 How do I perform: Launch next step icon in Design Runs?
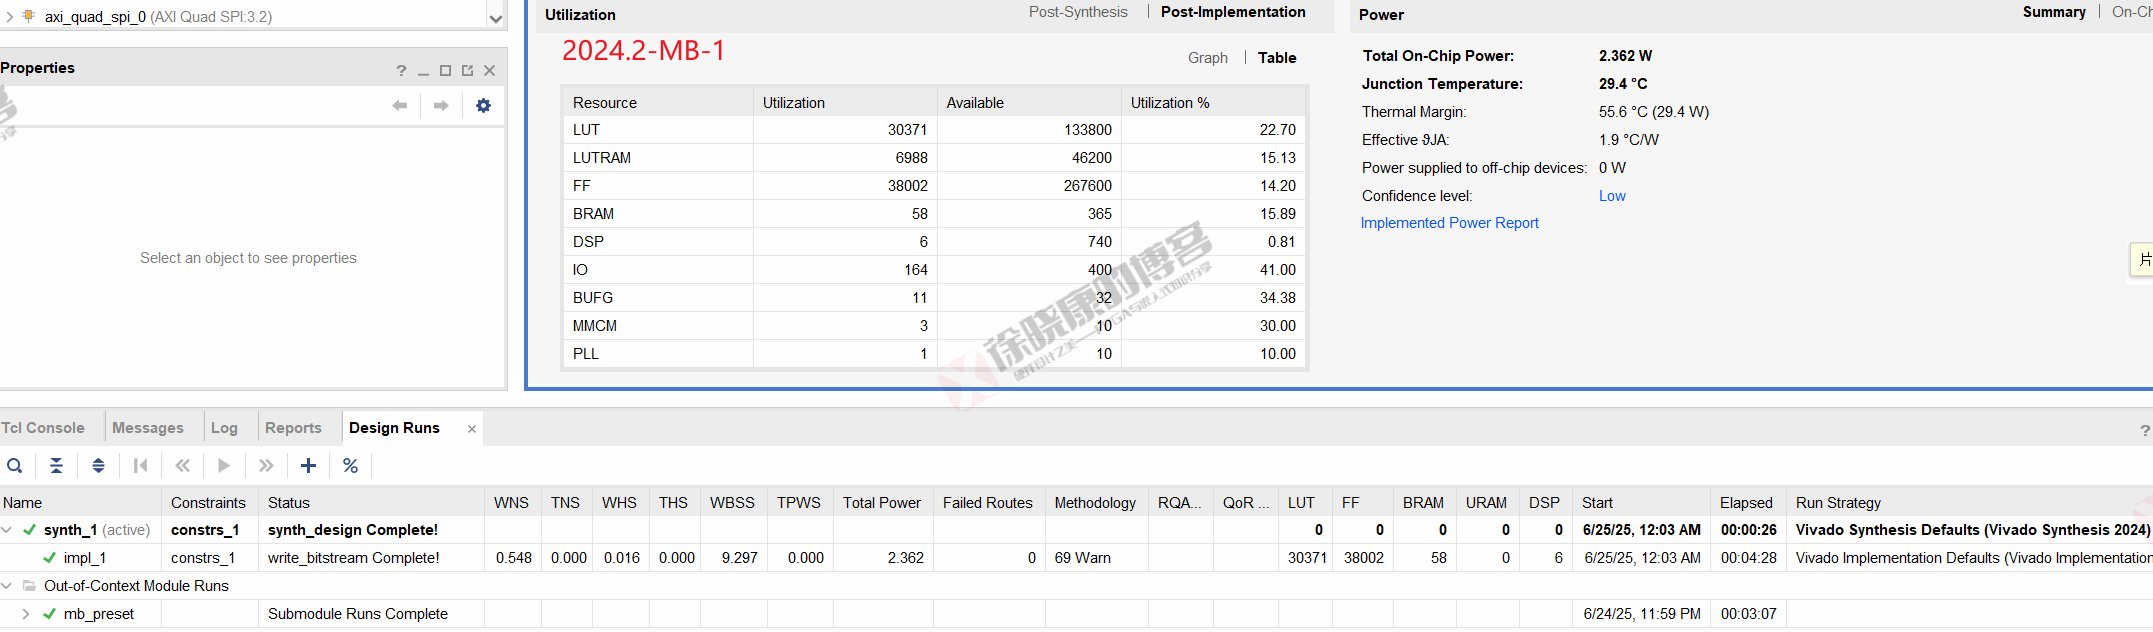[266, 465]
